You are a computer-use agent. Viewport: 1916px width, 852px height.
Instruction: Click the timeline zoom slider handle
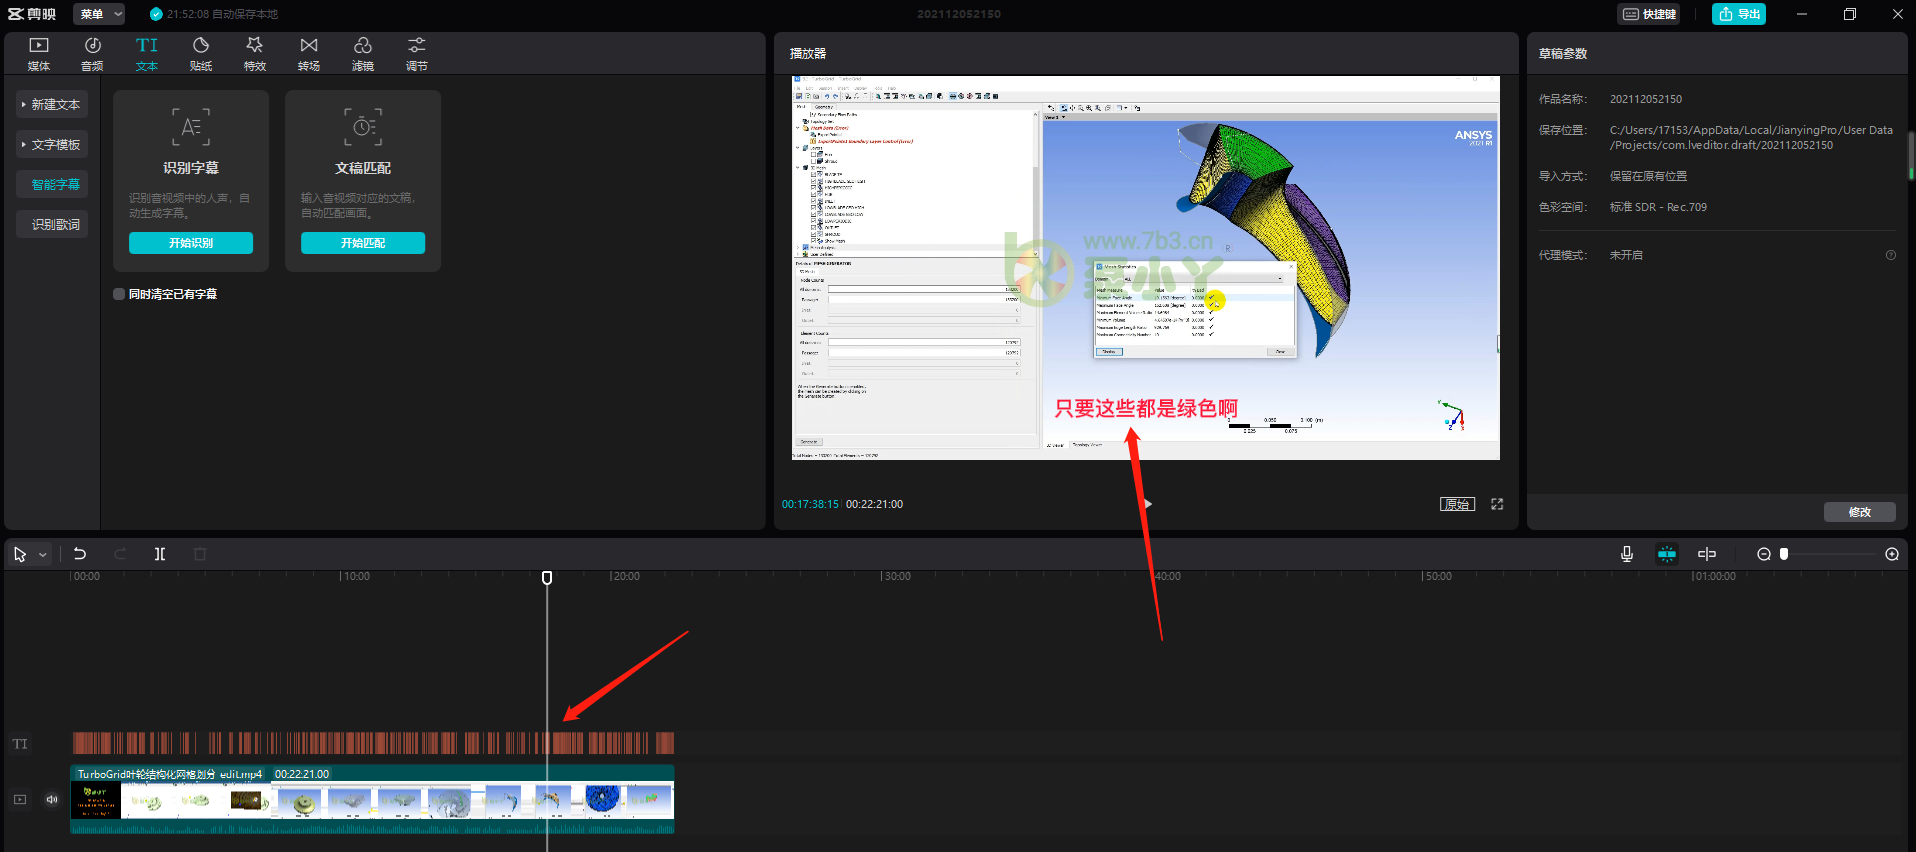click(1784, 554)
